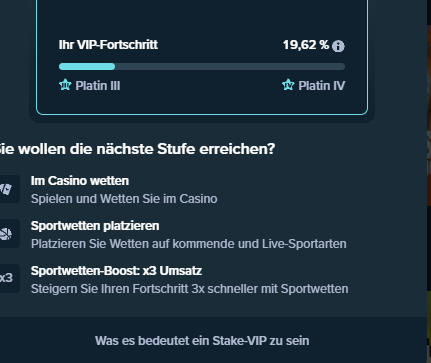Viewport: 431px width, 363px height.
Task: Click the sports basketball icon
Action: [6, 234]
